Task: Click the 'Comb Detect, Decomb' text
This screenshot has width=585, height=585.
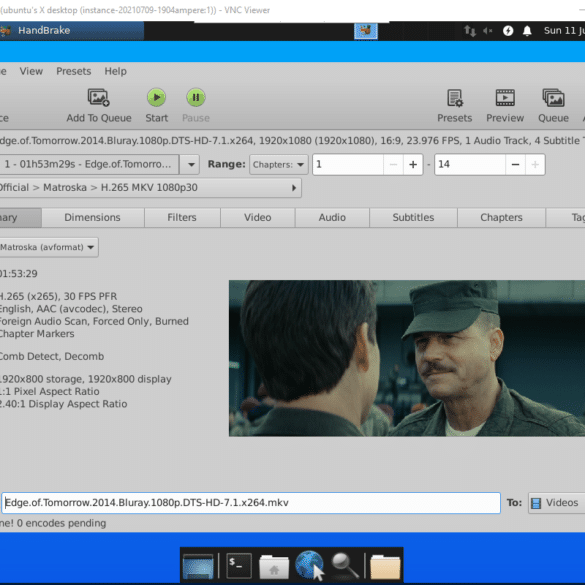Action: pyautogui.click(x=51, y=356)
